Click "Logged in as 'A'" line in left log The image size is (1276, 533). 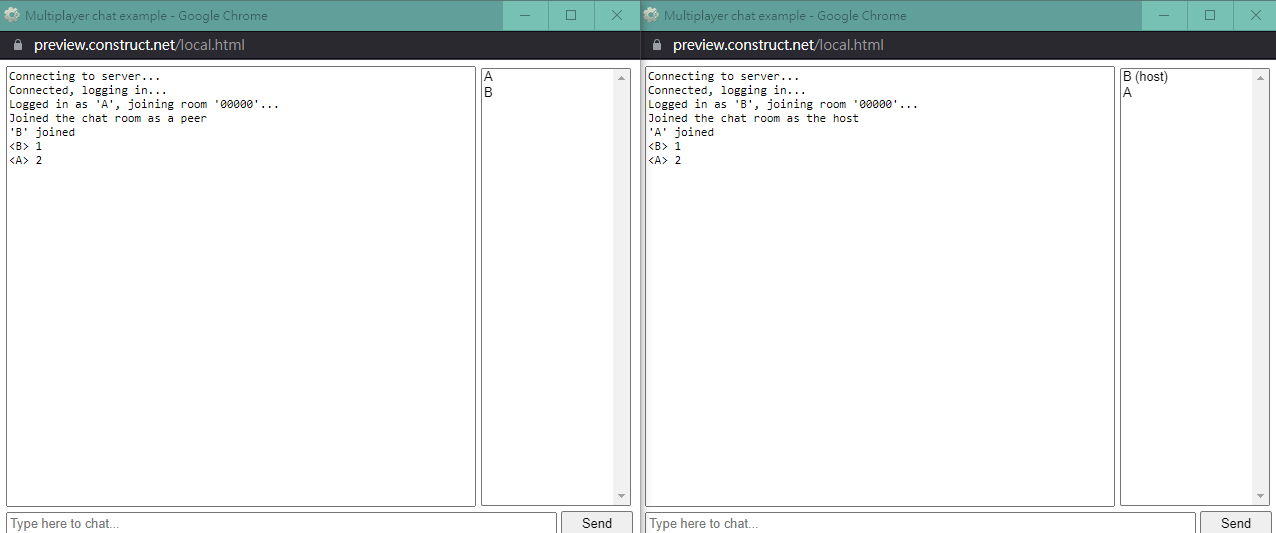tap(144, 104)
